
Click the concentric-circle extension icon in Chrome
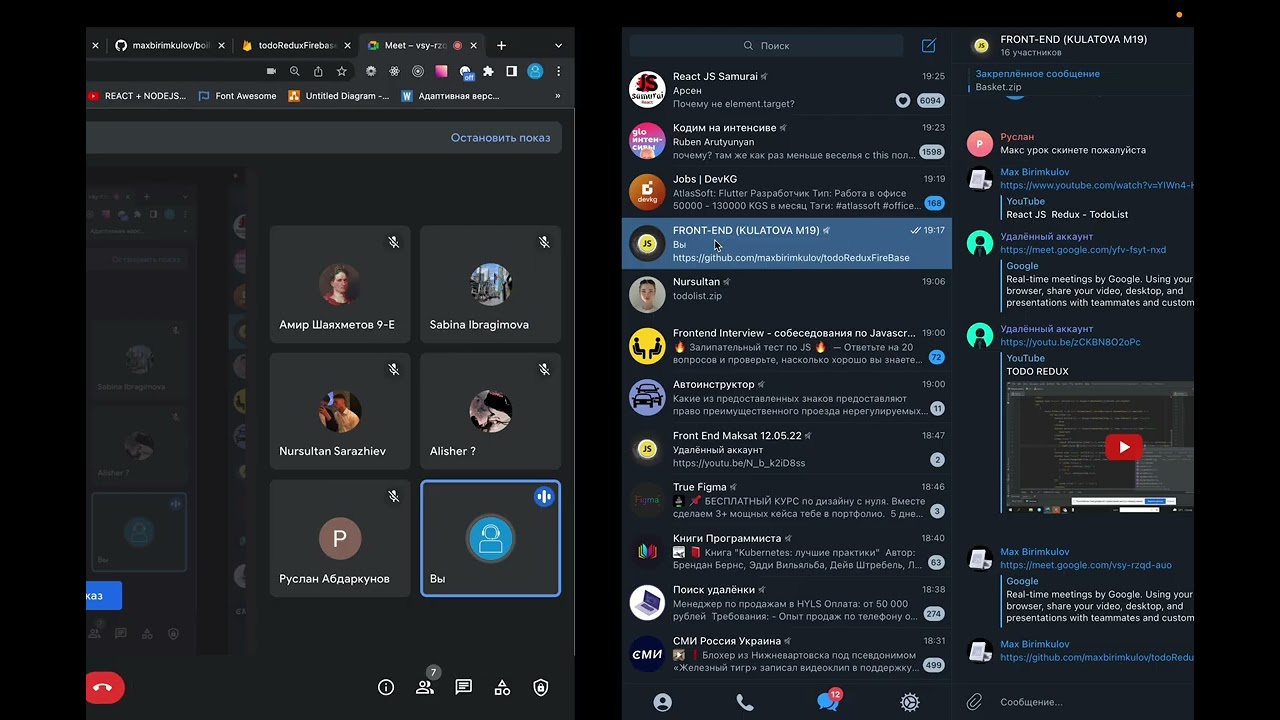pos(418,72)
